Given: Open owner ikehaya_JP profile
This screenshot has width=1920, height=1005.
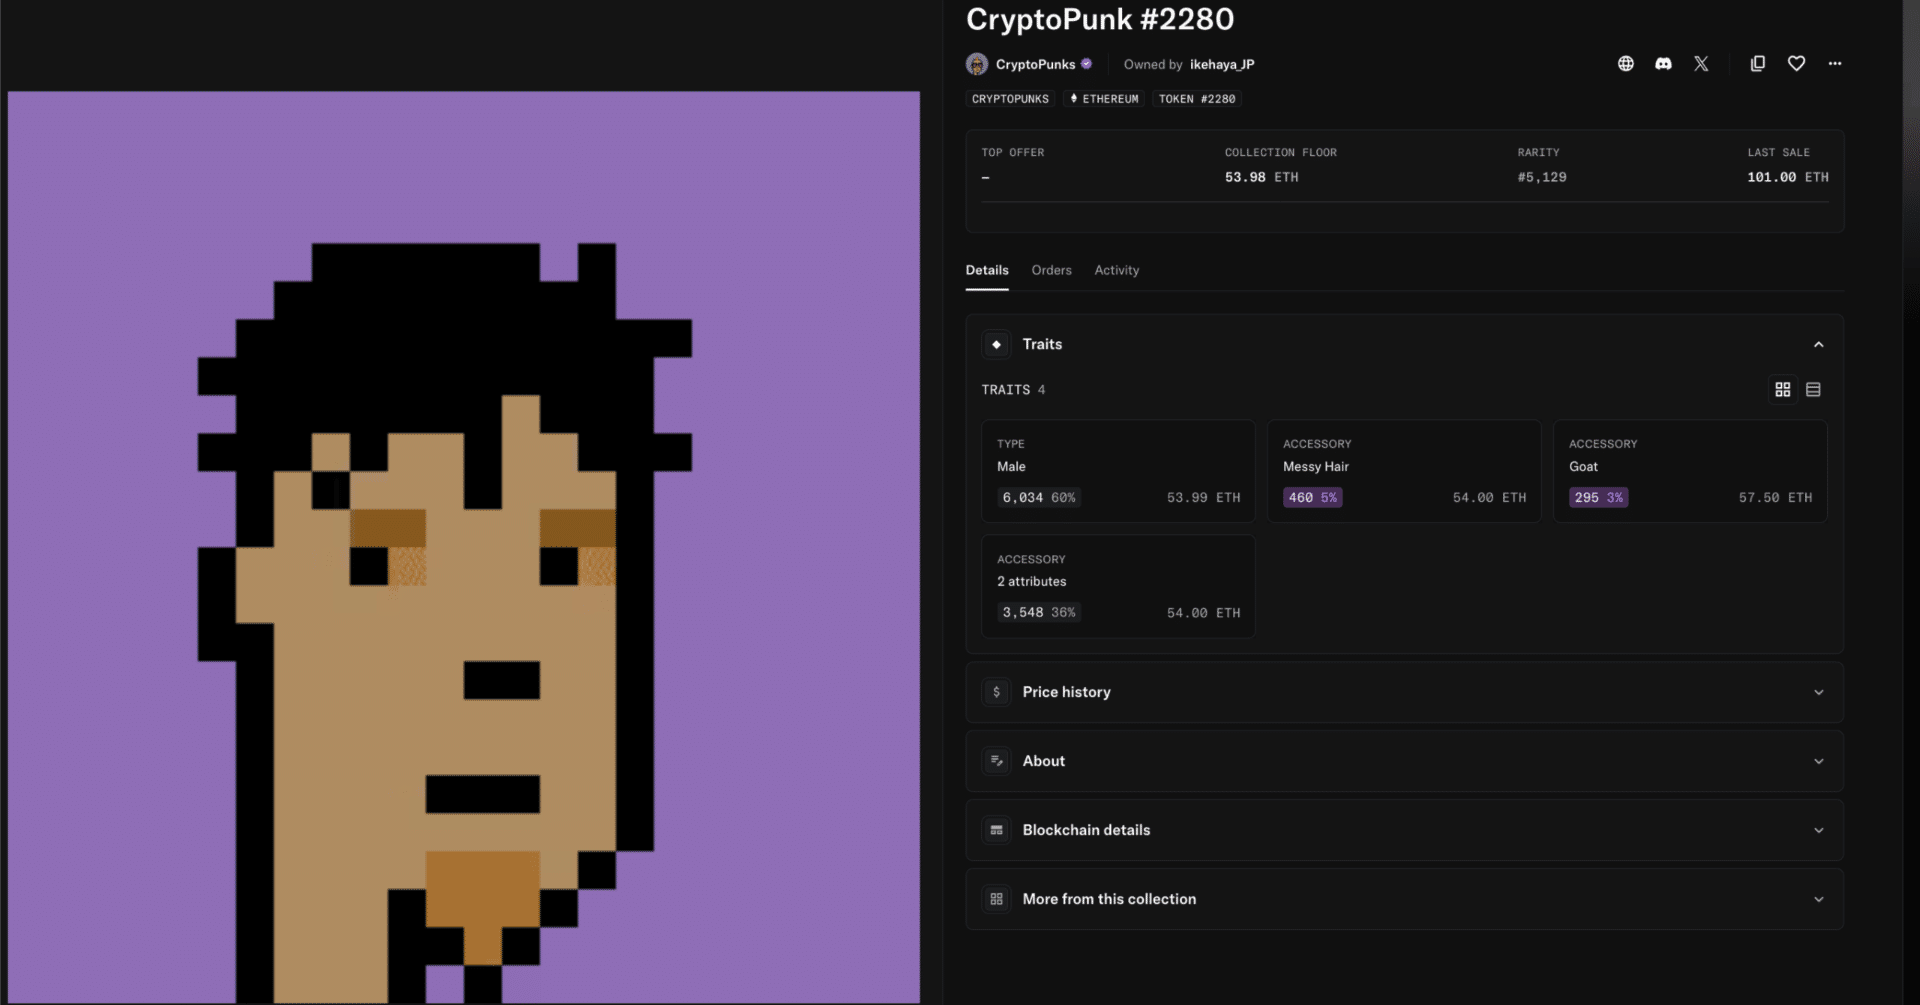Looking at the screenshot, I should 1222,64.
